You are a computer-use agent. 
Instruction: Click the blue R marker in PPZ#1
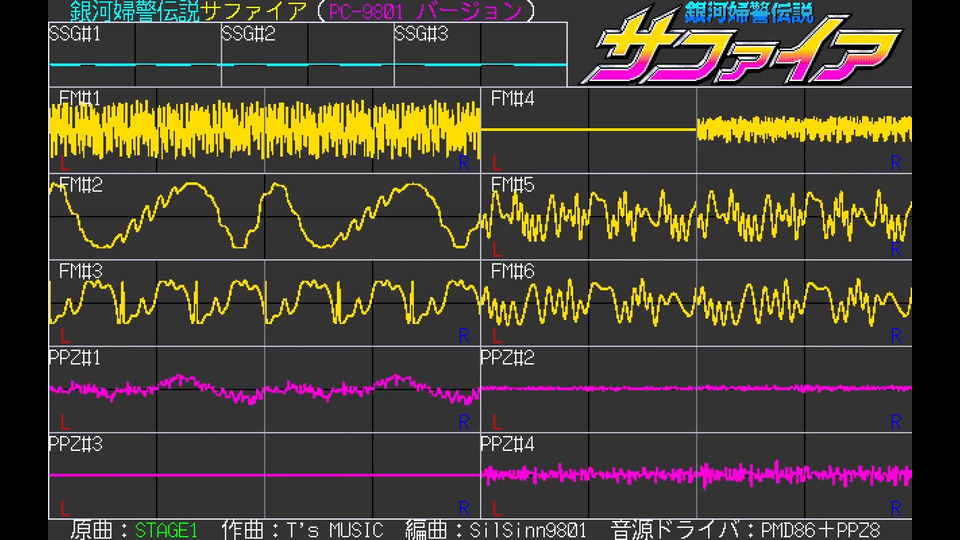pyautogui.click(x=464, y=422)
